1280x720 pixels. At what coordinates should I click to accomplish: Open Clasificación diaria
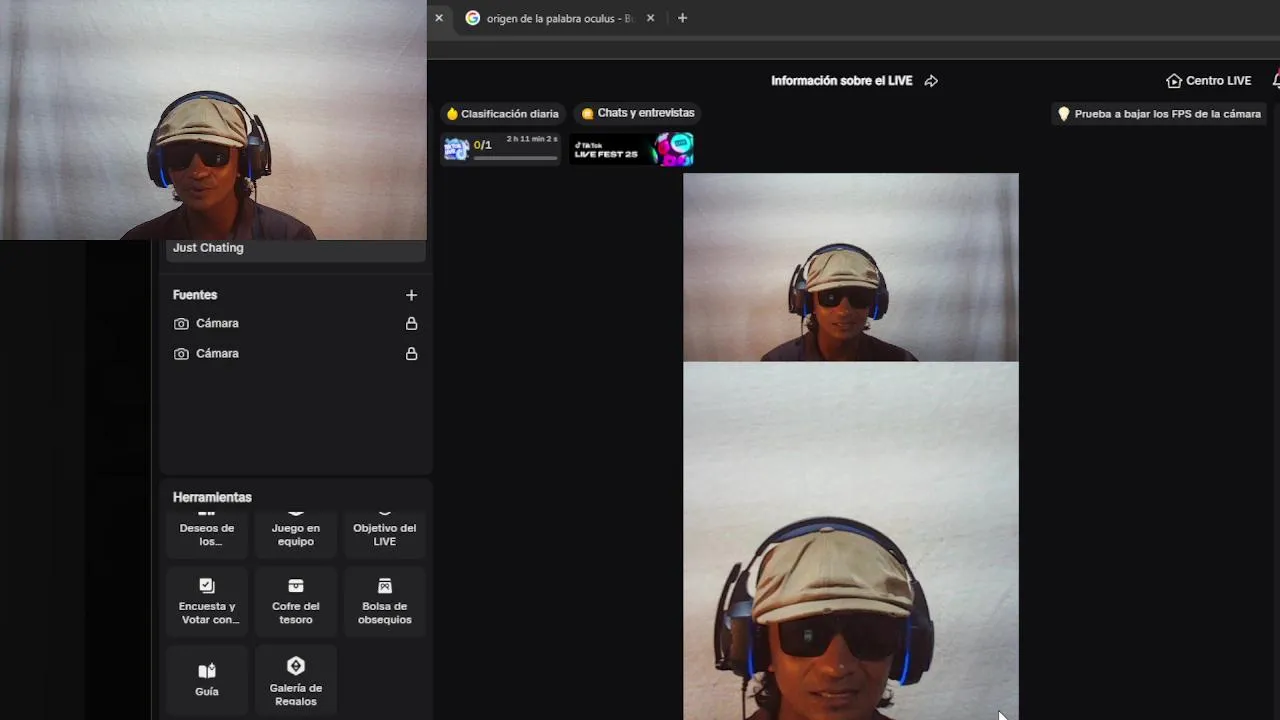502,114
